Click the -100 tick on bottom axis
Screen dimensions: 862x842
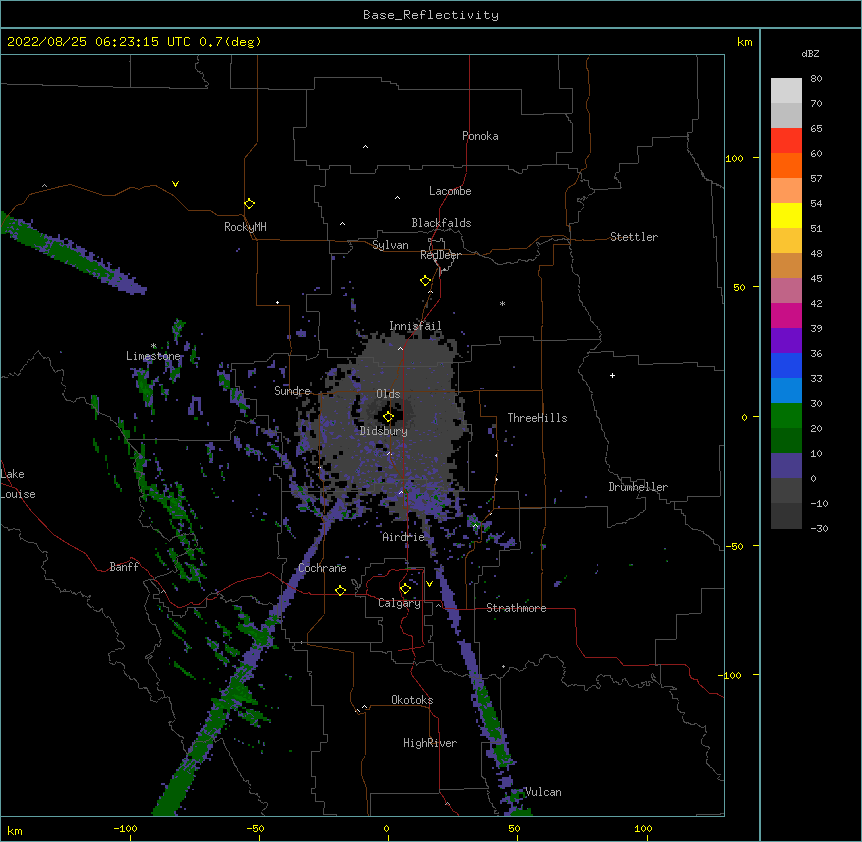click(x=125, y=829)
